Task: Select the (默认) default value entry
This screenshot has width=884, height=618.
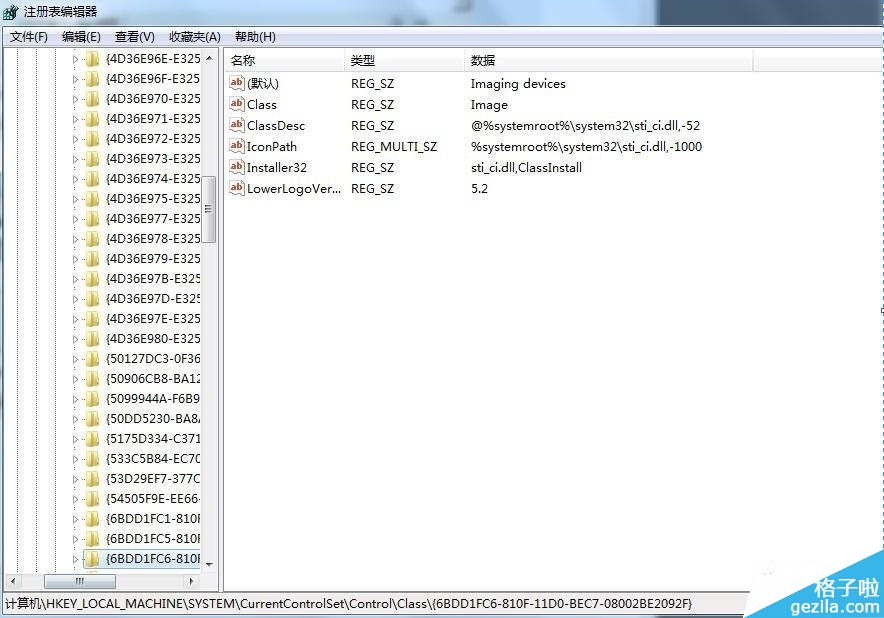Action: pos(263,84)
